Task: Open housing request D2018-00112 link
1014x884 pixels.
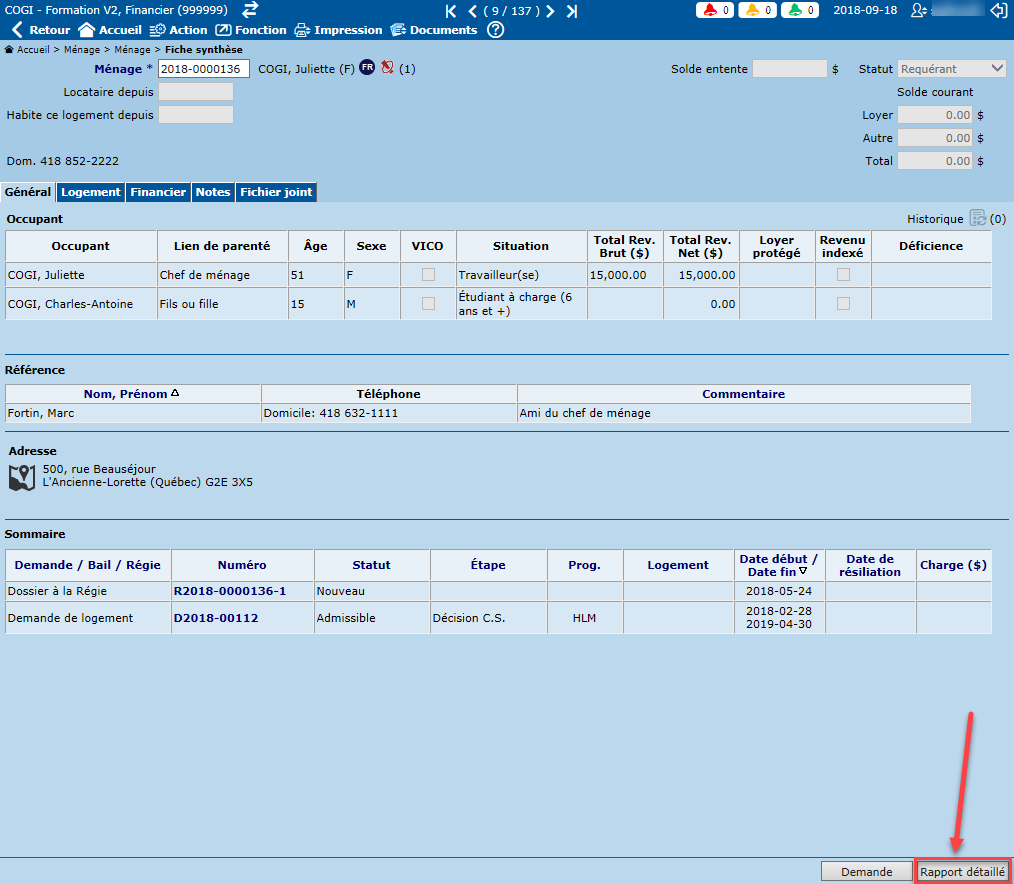Action: click(216, 618)
